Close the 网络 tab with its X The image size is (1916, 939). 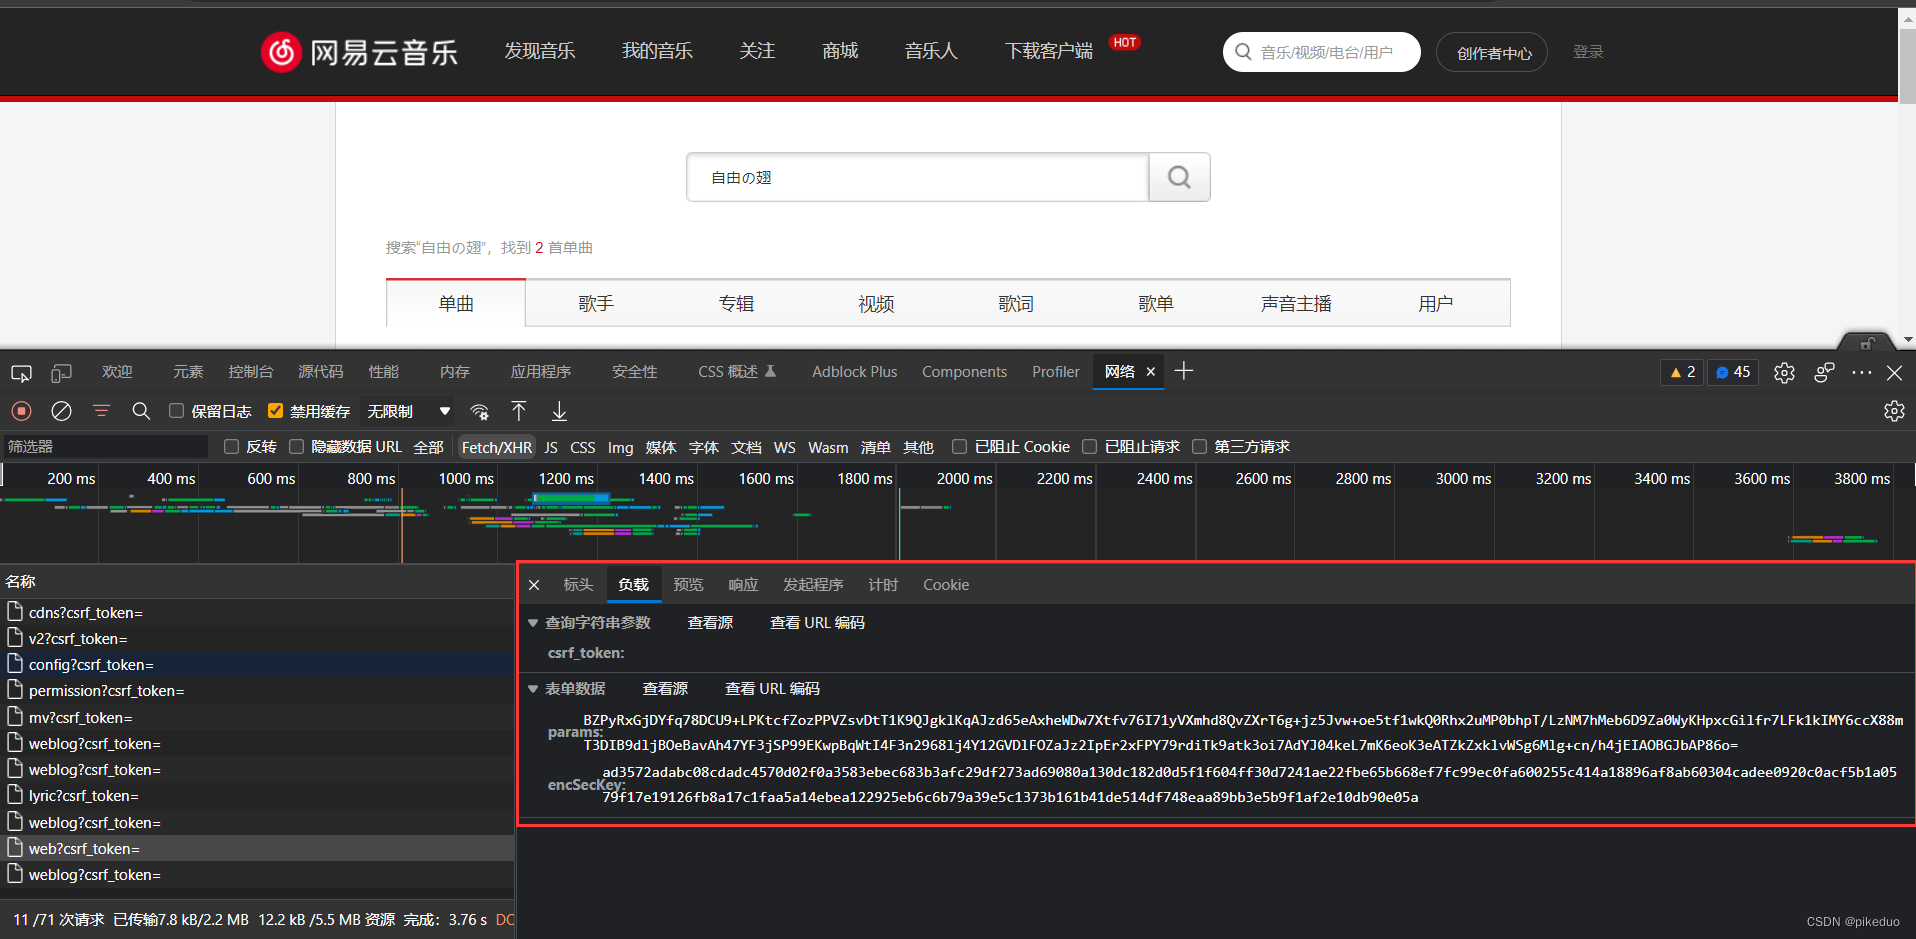[1150, 372]
